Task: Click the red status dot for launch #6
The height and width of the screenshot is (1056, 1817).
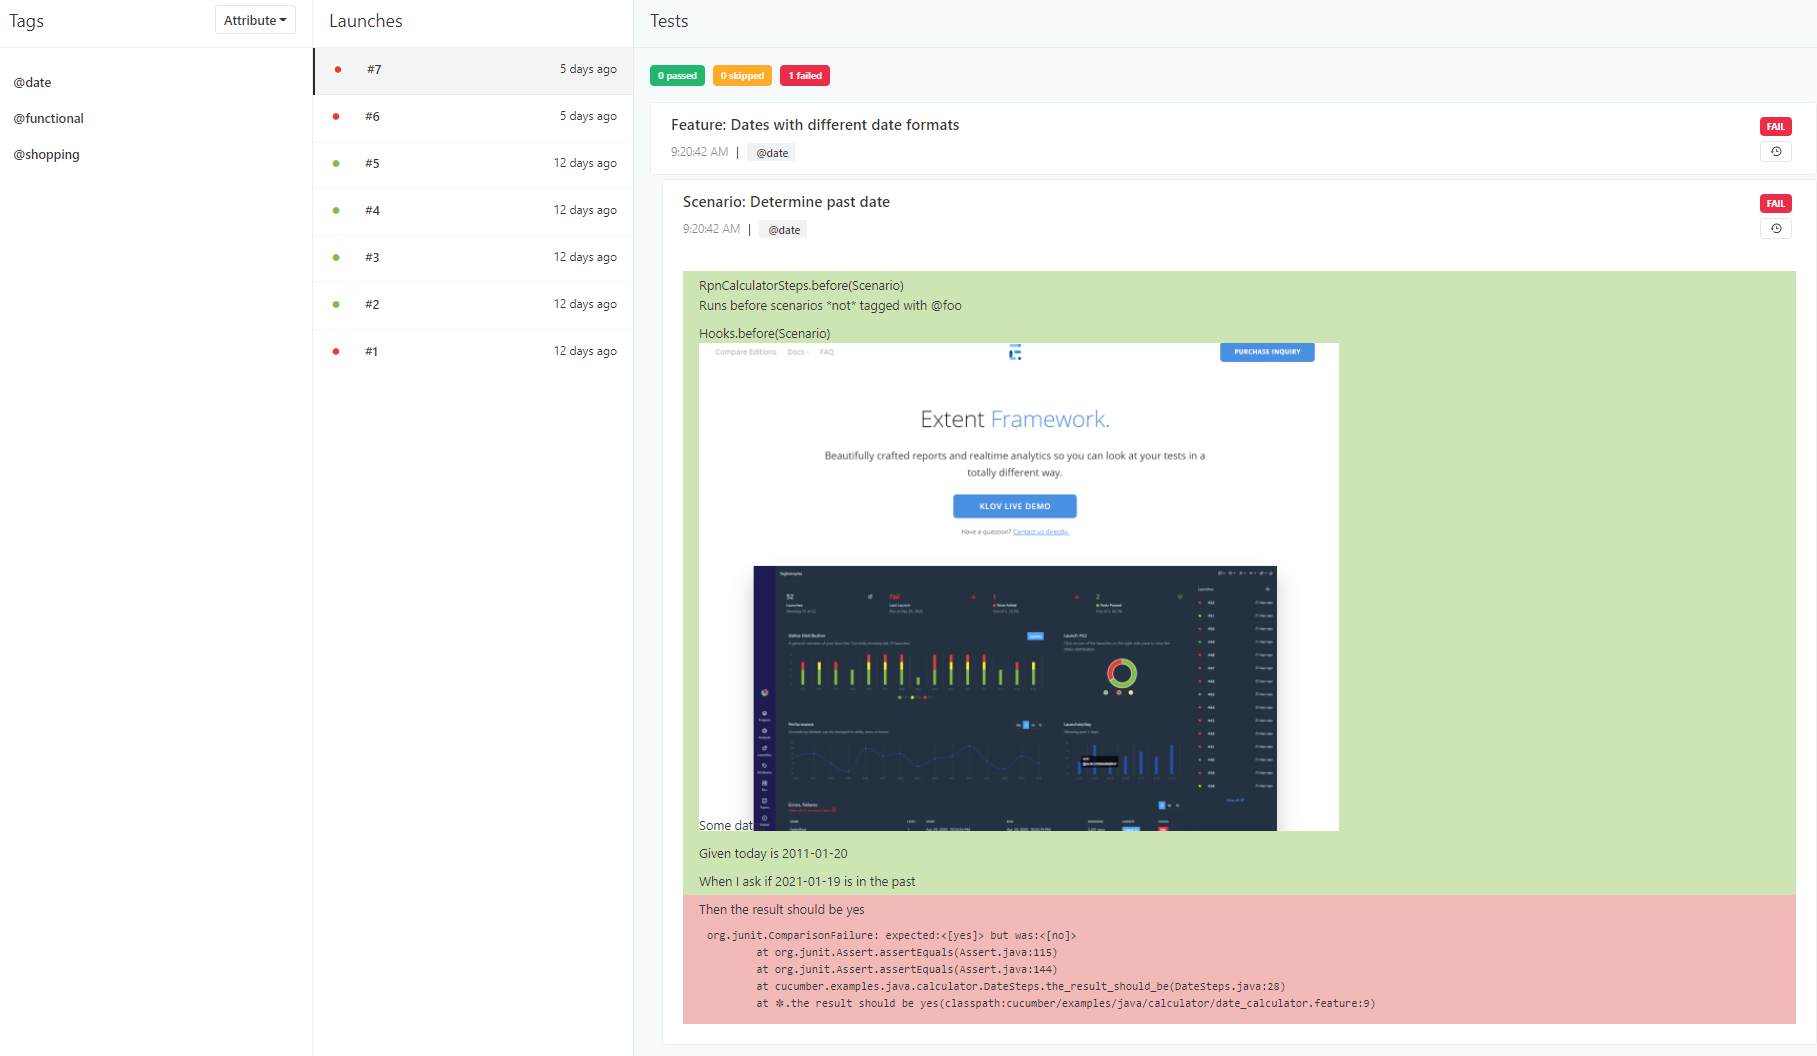Action: (336, 117)
